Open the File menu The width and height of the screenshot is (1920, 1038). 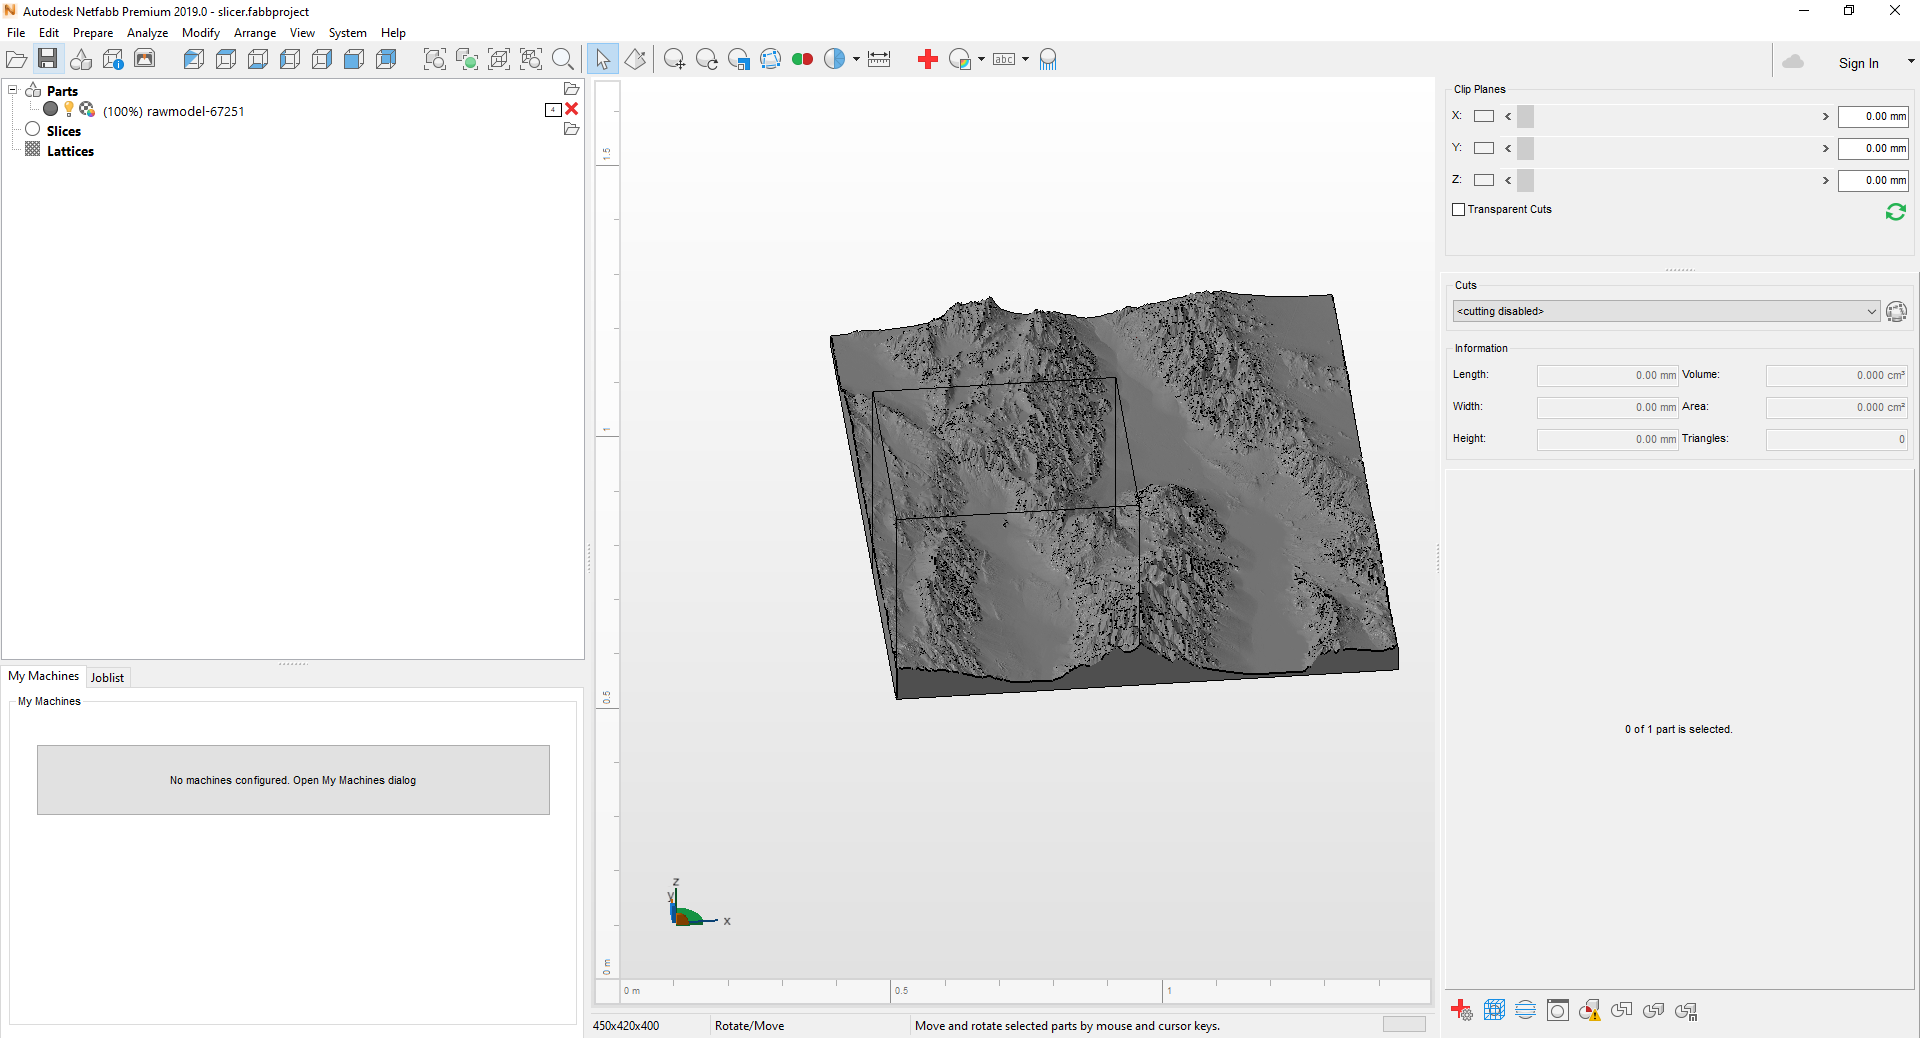(16, 33)
